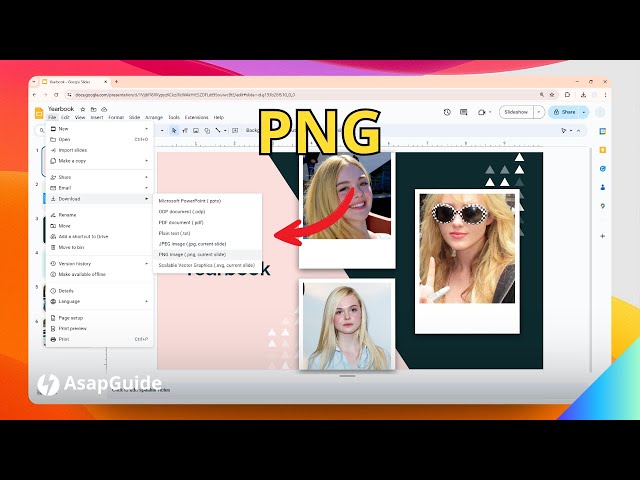The width and height of the screenshot is (640, 480).
Task: Click the blue Share button
Action: (x=564, y=112)
